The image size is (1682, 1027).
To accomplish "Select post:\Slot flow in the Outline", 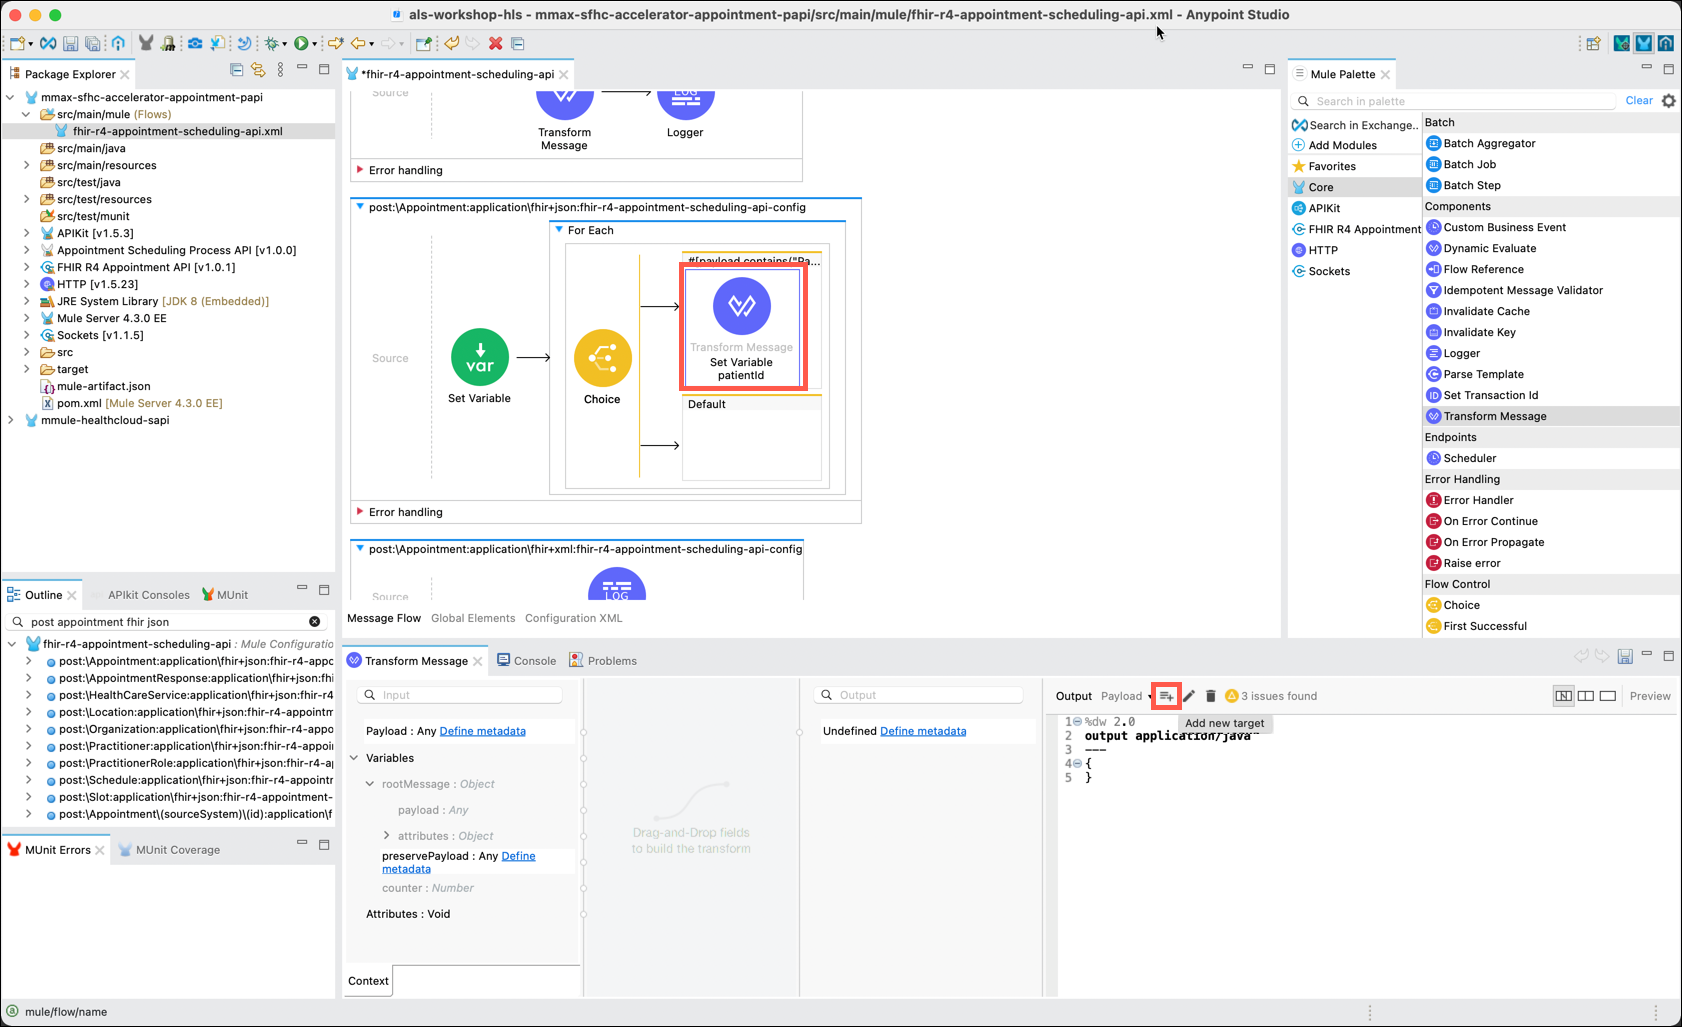I will pyautogui.click(x=189, y=797).
